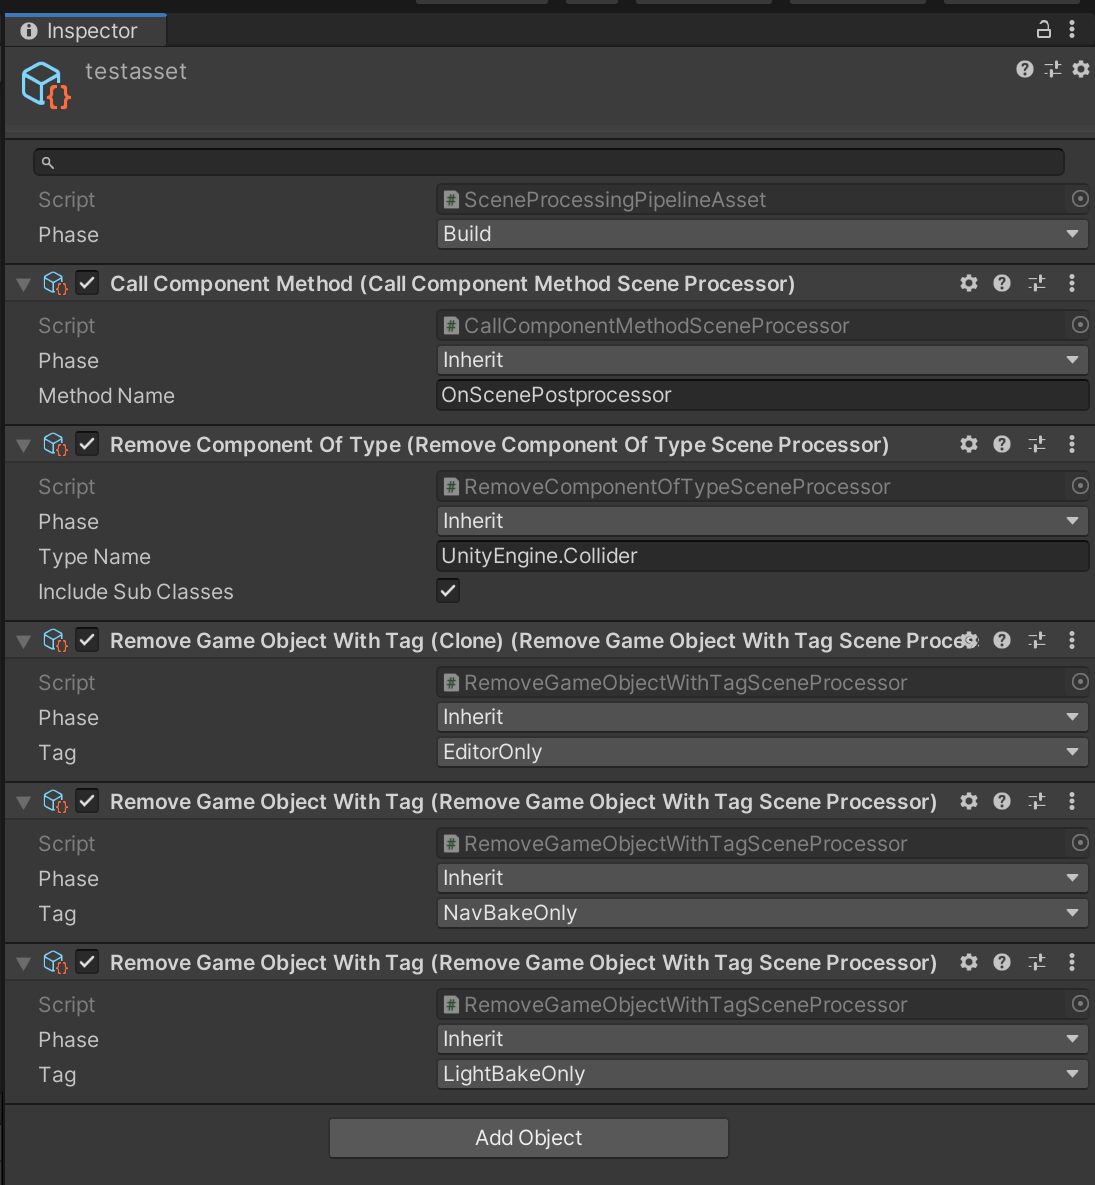The width and height of the screenshot is (1095, 1185).
Task: Open more options for LightBakeOnly processor
Action: (x=1072, y=963)
